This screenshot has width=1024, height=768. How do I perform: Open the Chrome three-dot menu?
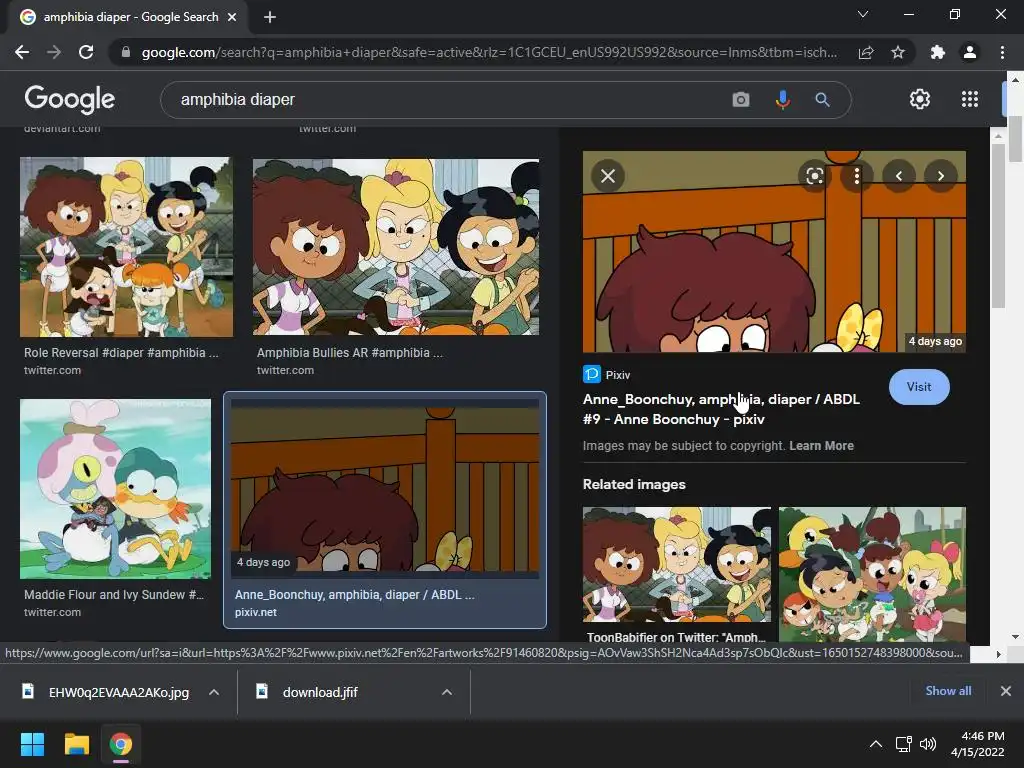click(1002, 52)
